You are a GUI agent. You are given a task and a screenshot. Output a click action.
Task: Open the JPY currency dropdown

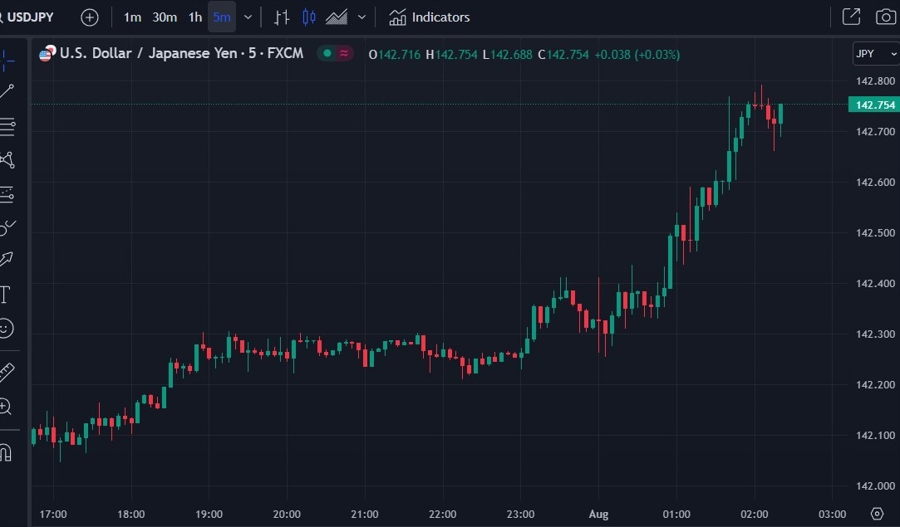[x=874, y=54]
